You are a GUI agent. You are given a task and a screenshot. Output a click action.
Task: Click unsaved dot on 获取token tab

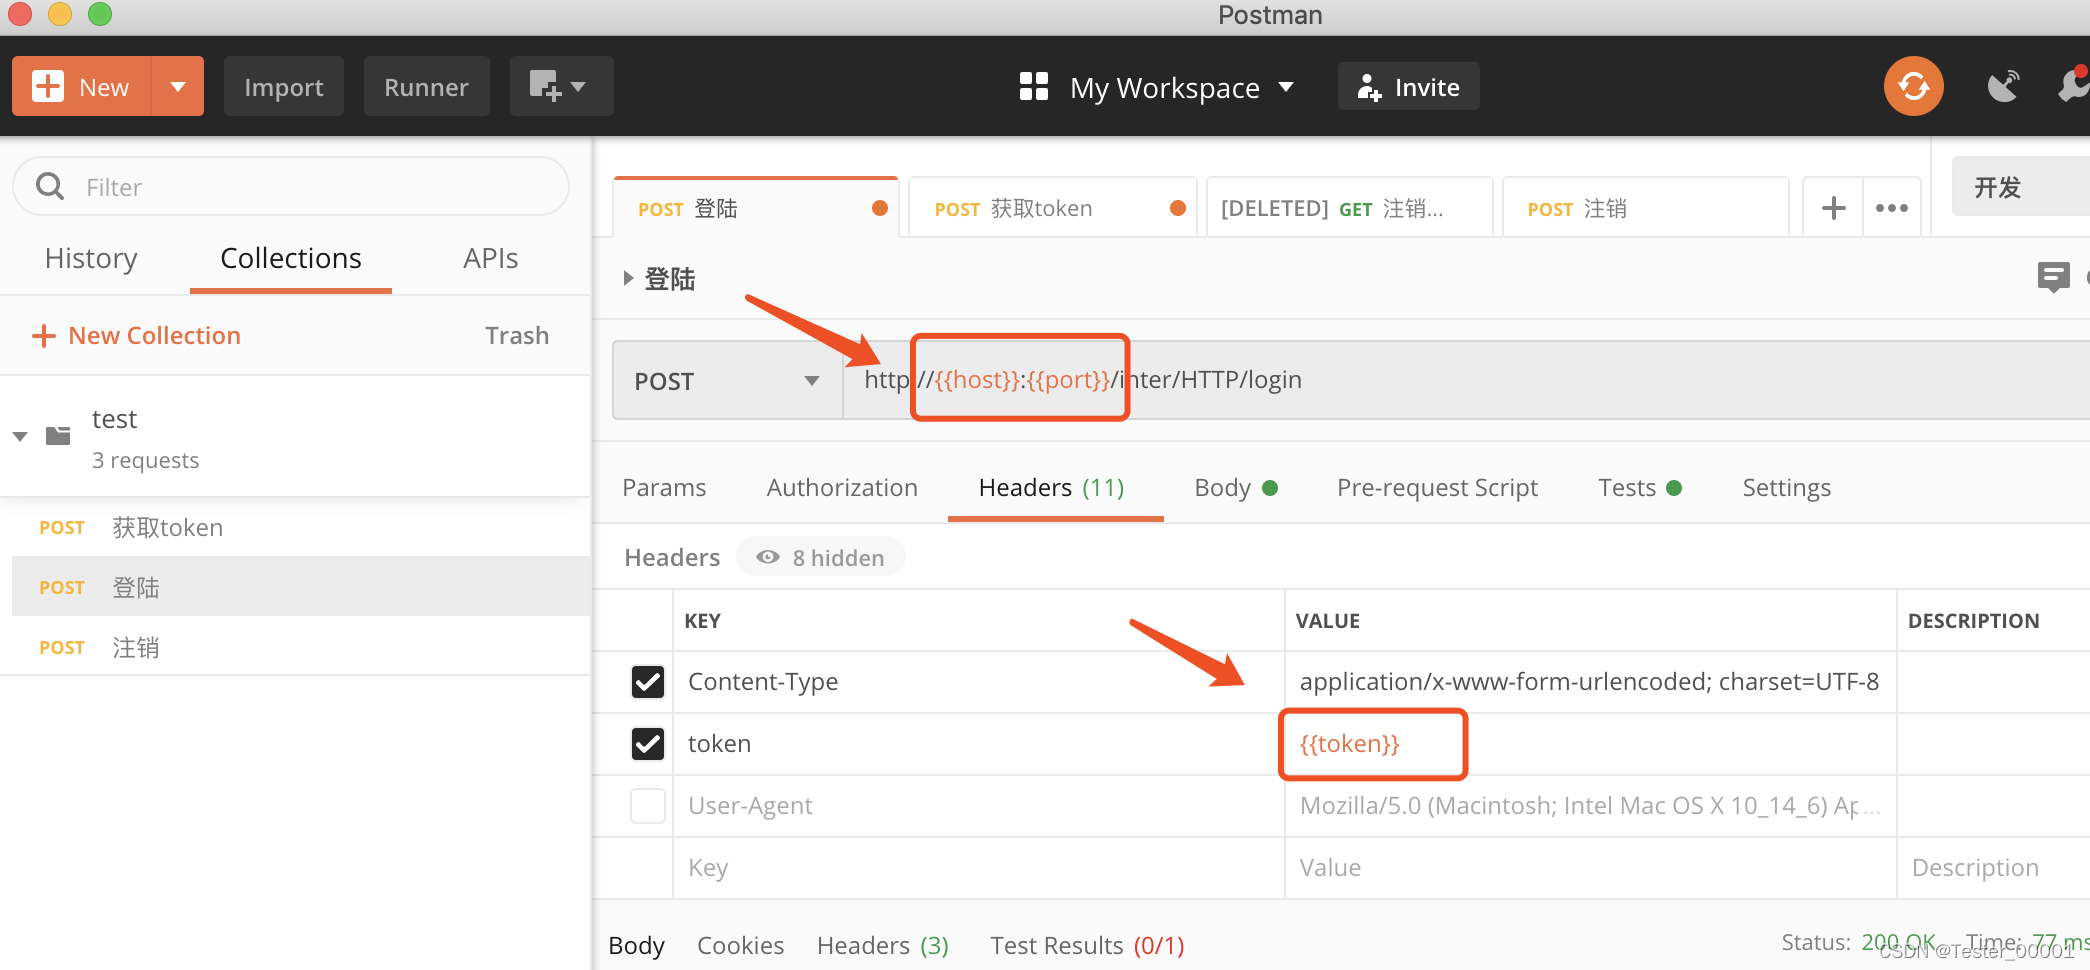(1178, 208)
